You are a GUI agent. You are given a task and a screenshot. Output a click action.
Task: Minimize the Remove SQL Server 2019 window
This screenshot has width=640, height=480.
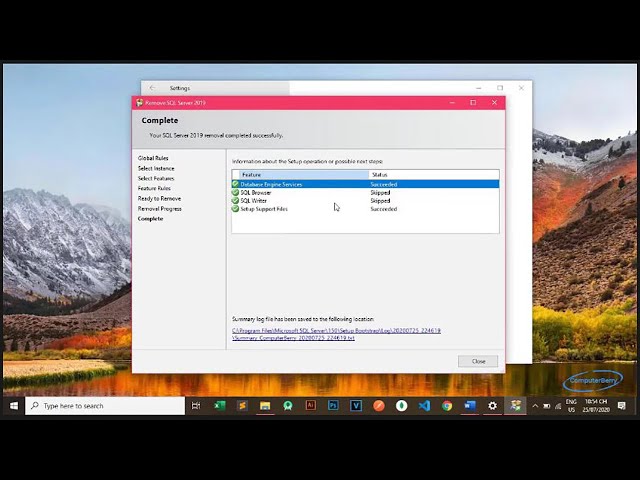(452, 103)
